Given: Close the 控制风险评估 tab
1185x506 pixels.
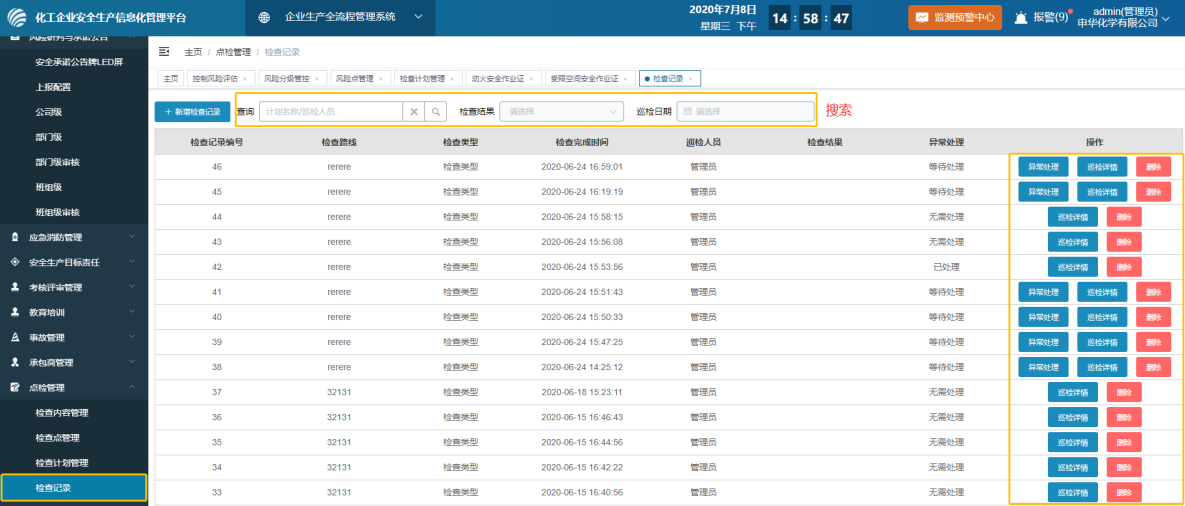Looking at the screenshot, I should pos(245,79).
